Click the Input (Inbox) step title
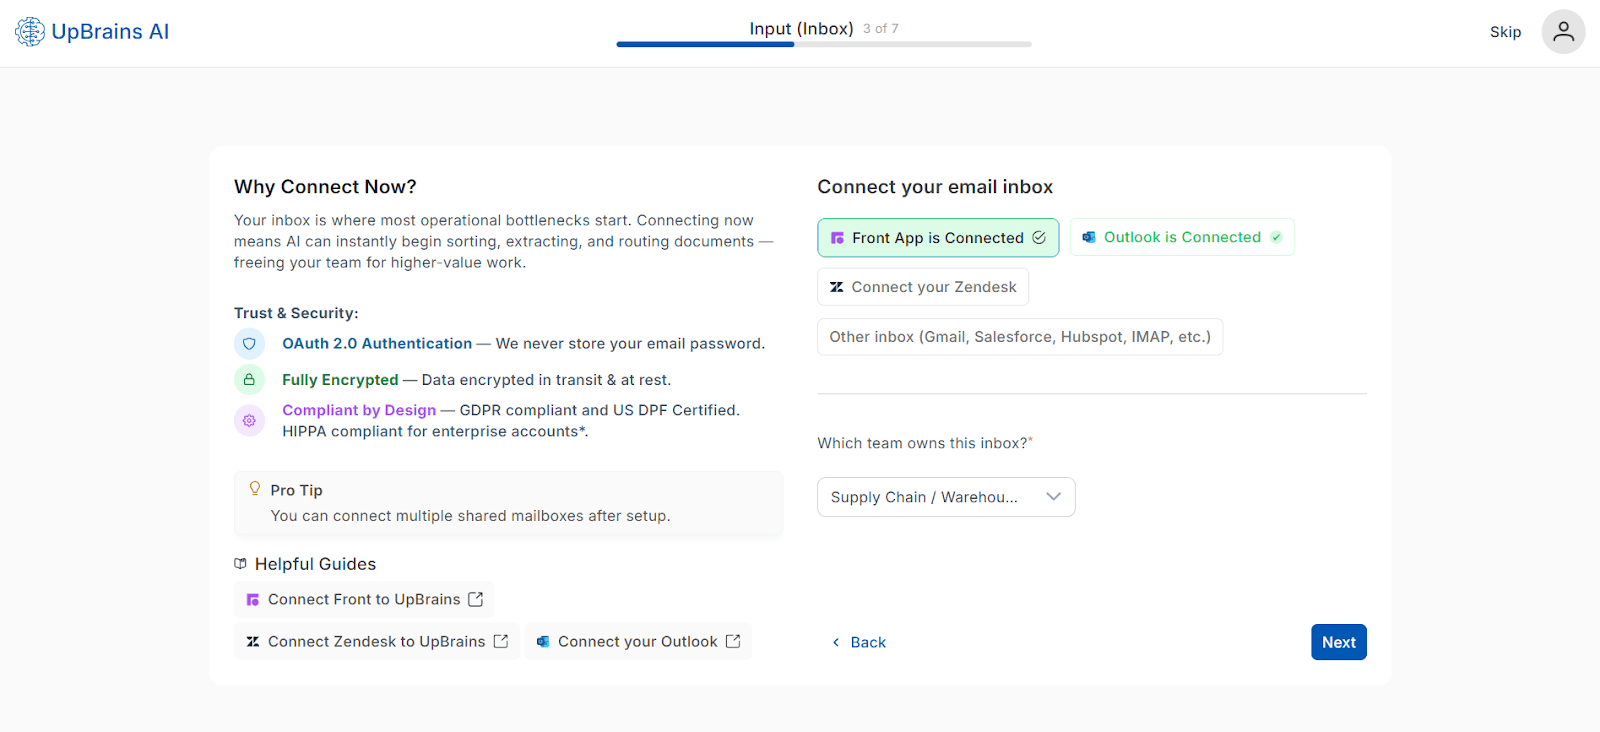Screen dimensions: 1600x732 click(x=802, y=28)
